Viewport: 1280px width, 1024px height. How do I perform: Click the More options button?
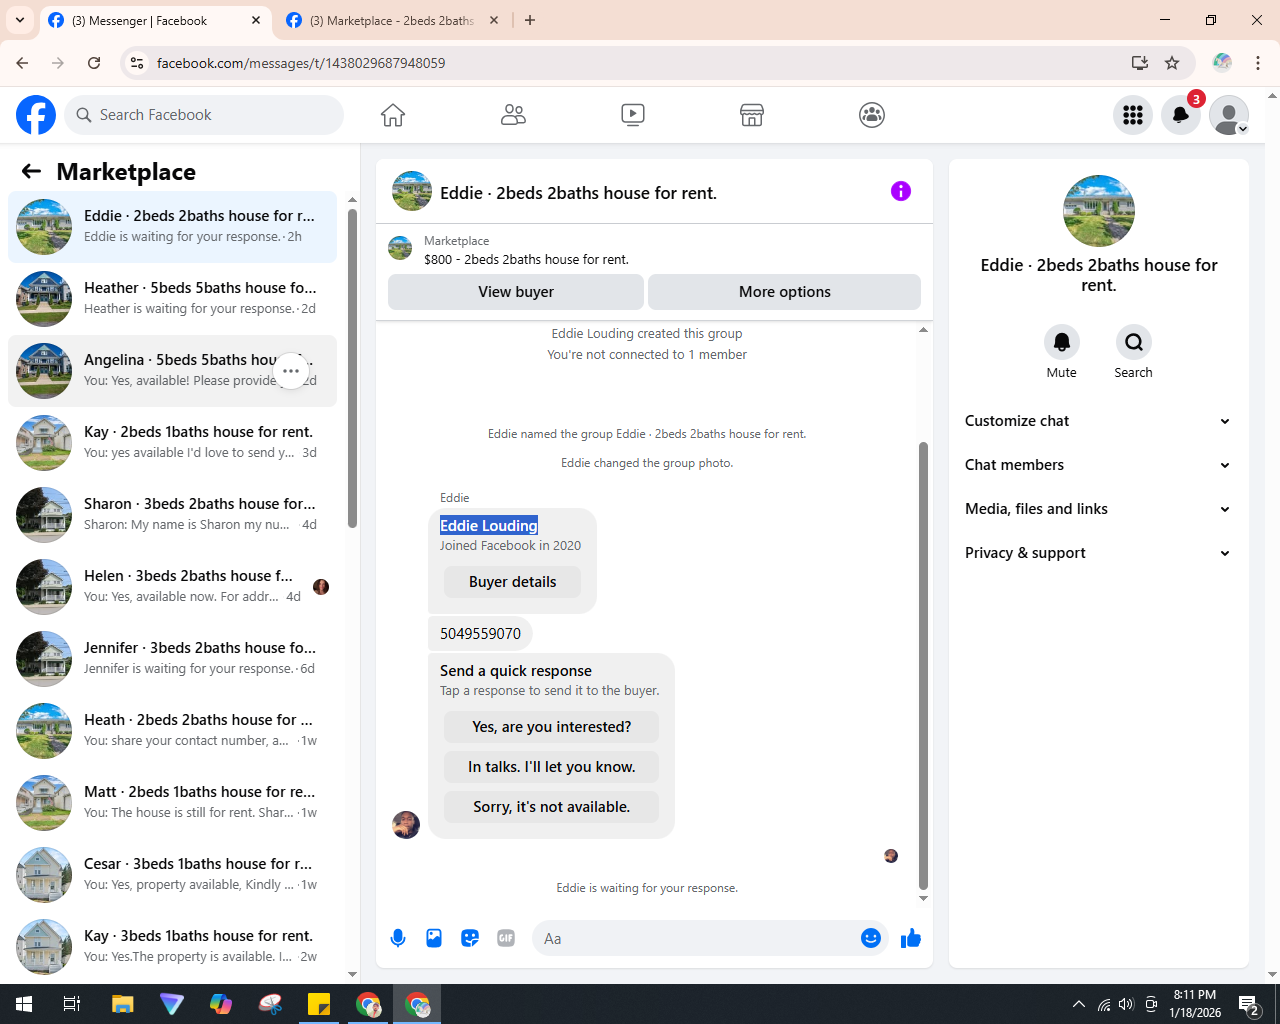point(785,292)
